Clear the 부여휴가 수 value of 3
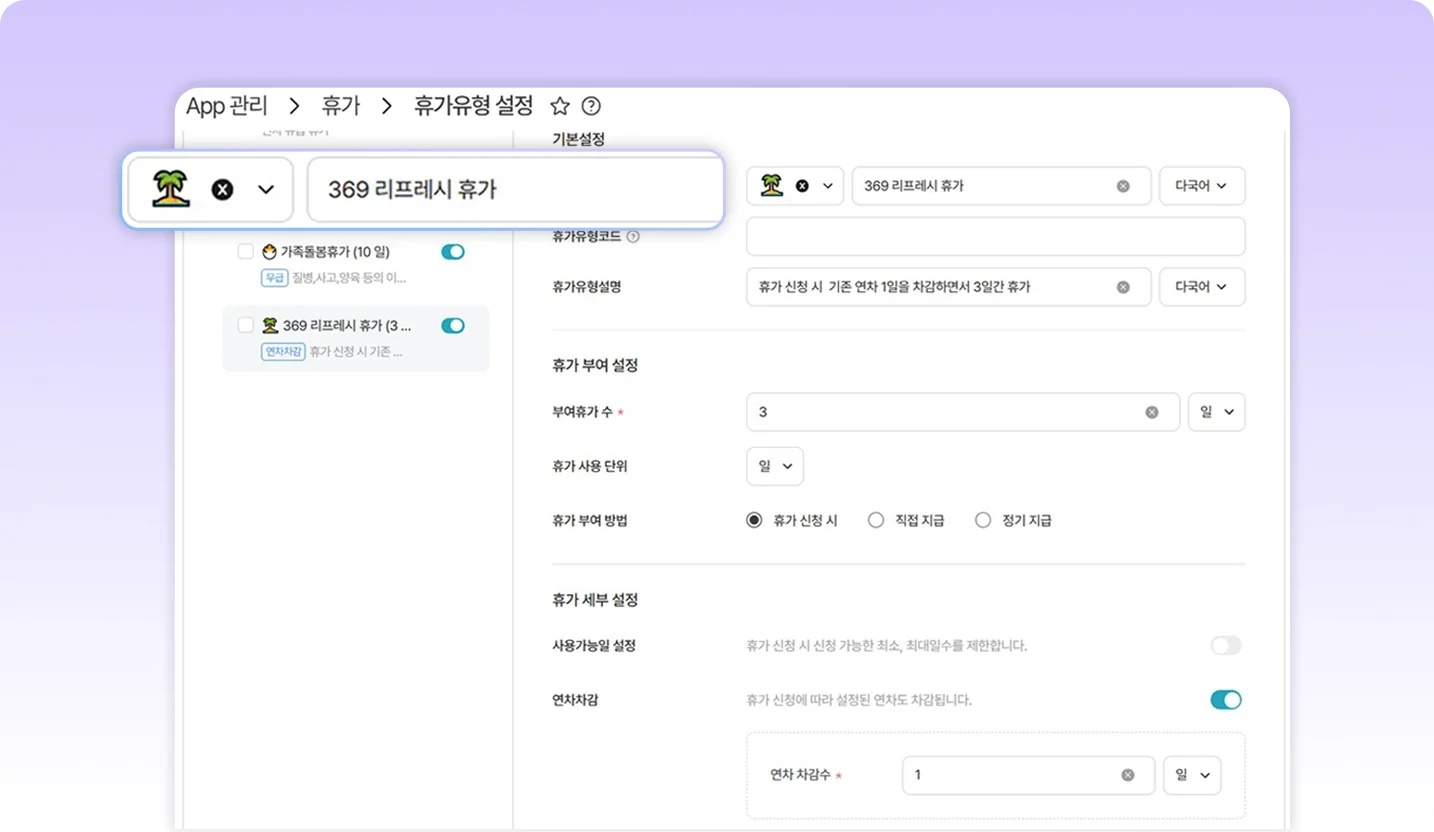 point(1151,411)
